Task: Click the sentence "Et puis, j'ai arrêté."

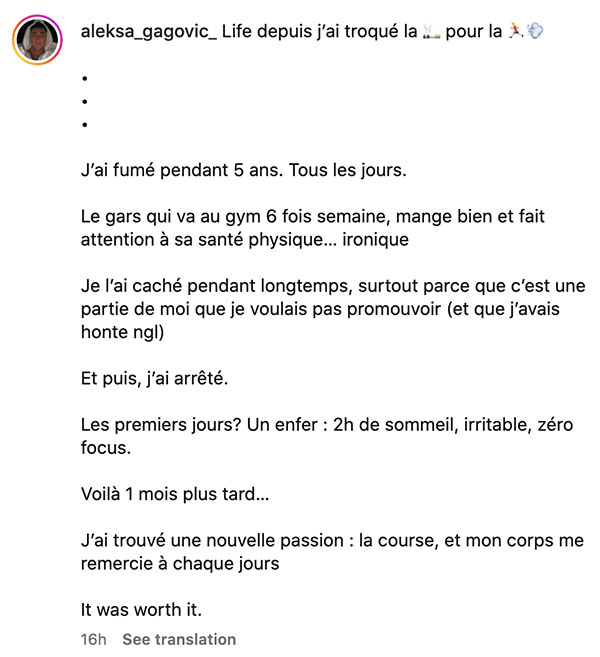Action: coord(155,378)
